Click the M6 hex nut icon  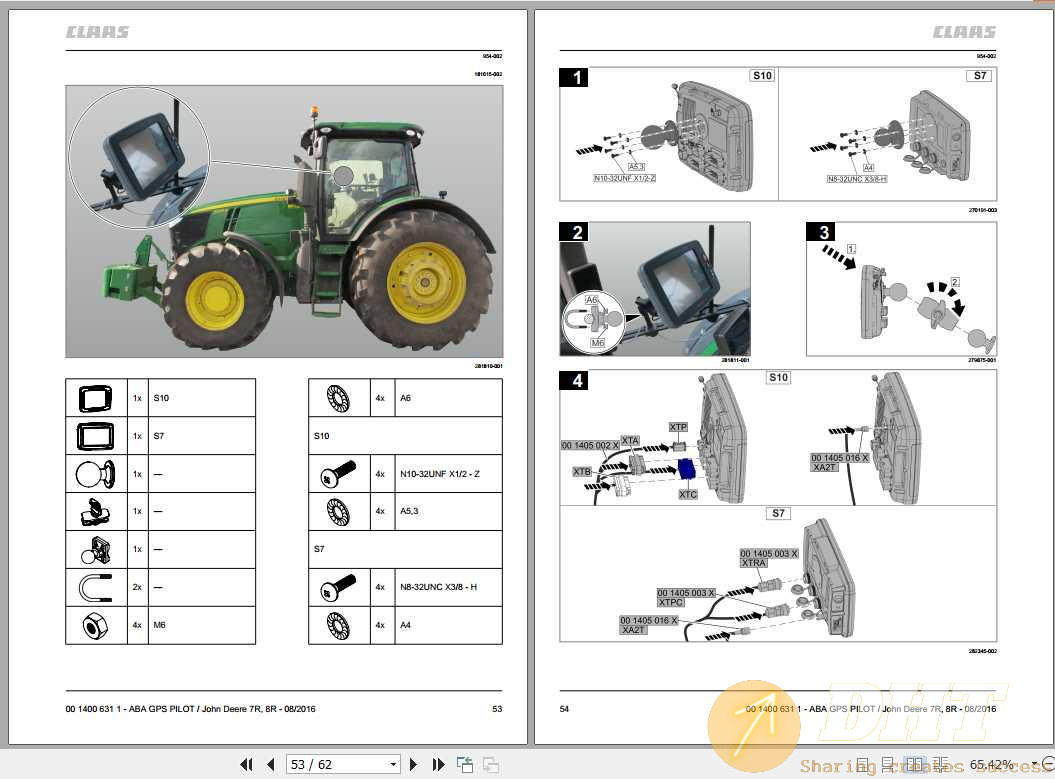coord(96,626)
